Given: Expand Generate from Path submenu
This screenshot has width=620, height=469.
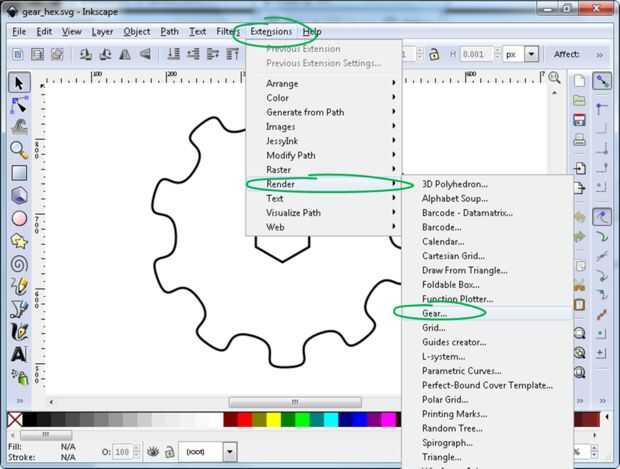Looking at the screenshot, I should 323,112.
